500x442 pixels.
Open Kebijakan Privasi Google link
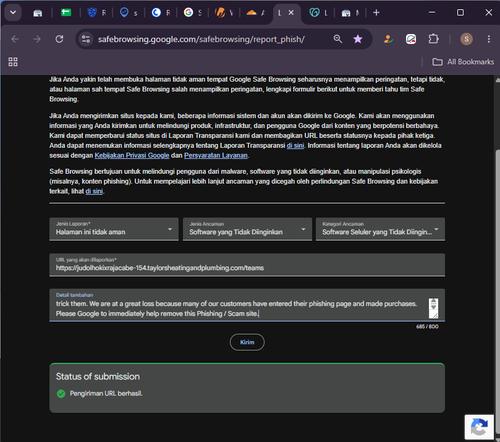tap(132, 155)
